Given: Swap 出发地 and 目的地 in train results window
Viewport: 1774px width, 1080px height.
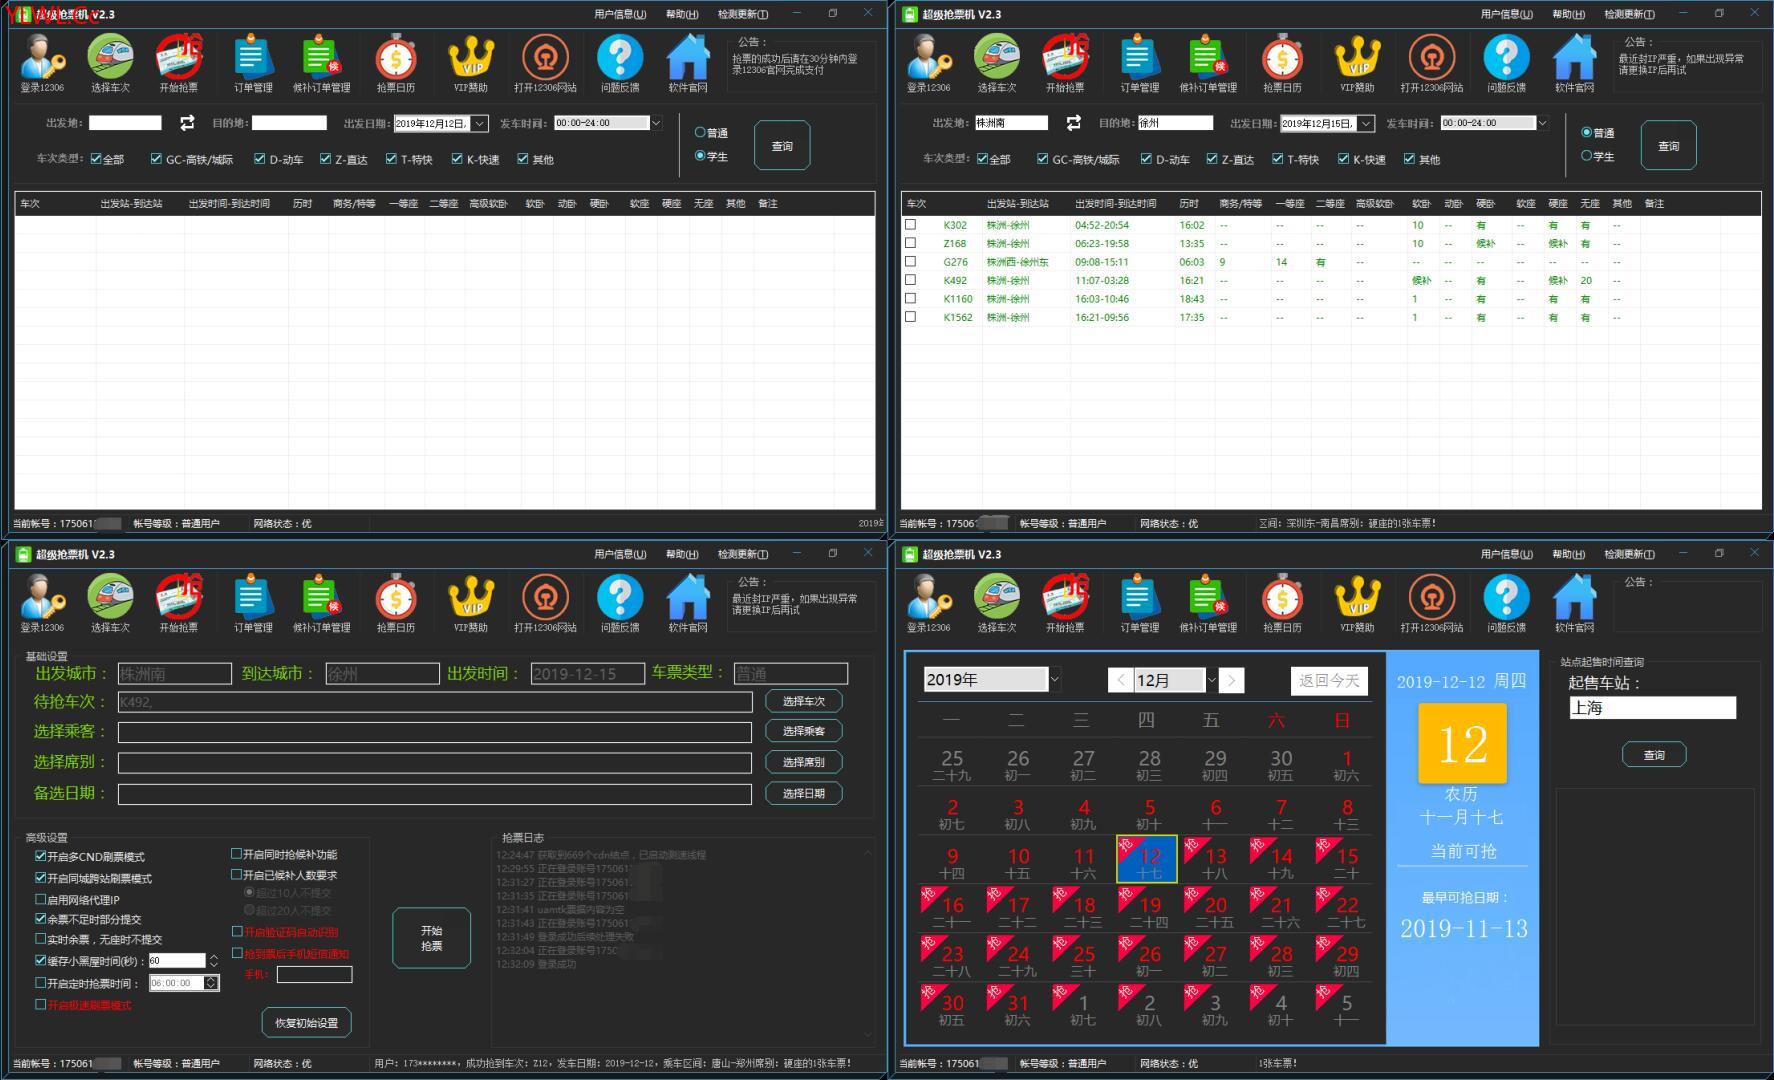Looking at the screenshot, I should (x=1073, y=123).
